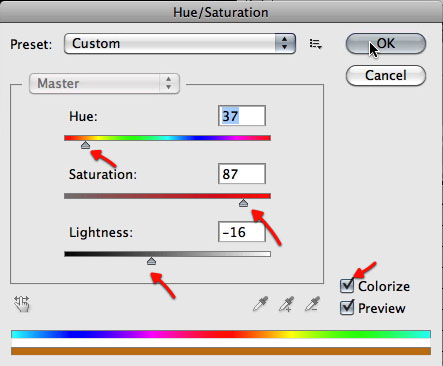Select the plain eyedropper tool
Viewport: 443px width, 366px height.
tap(260, 303)
